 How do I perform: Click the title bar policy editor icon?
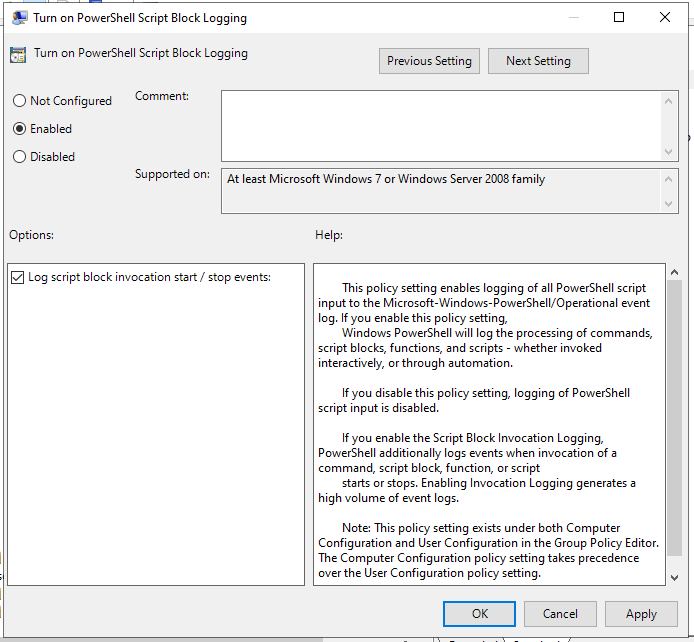tap(19, 18)
